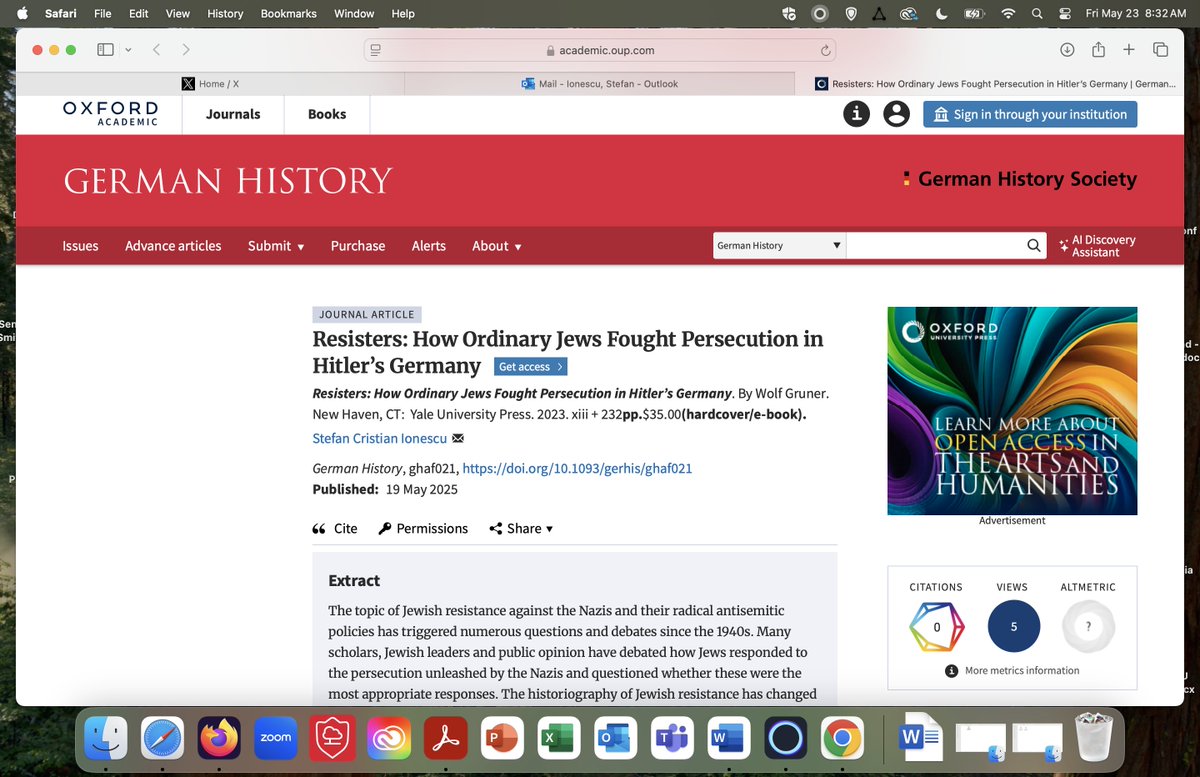The width and height of the screenshot is (1200, 777).
Task: Open the AI Discovery Assistant
Action: click(1097, 245)
